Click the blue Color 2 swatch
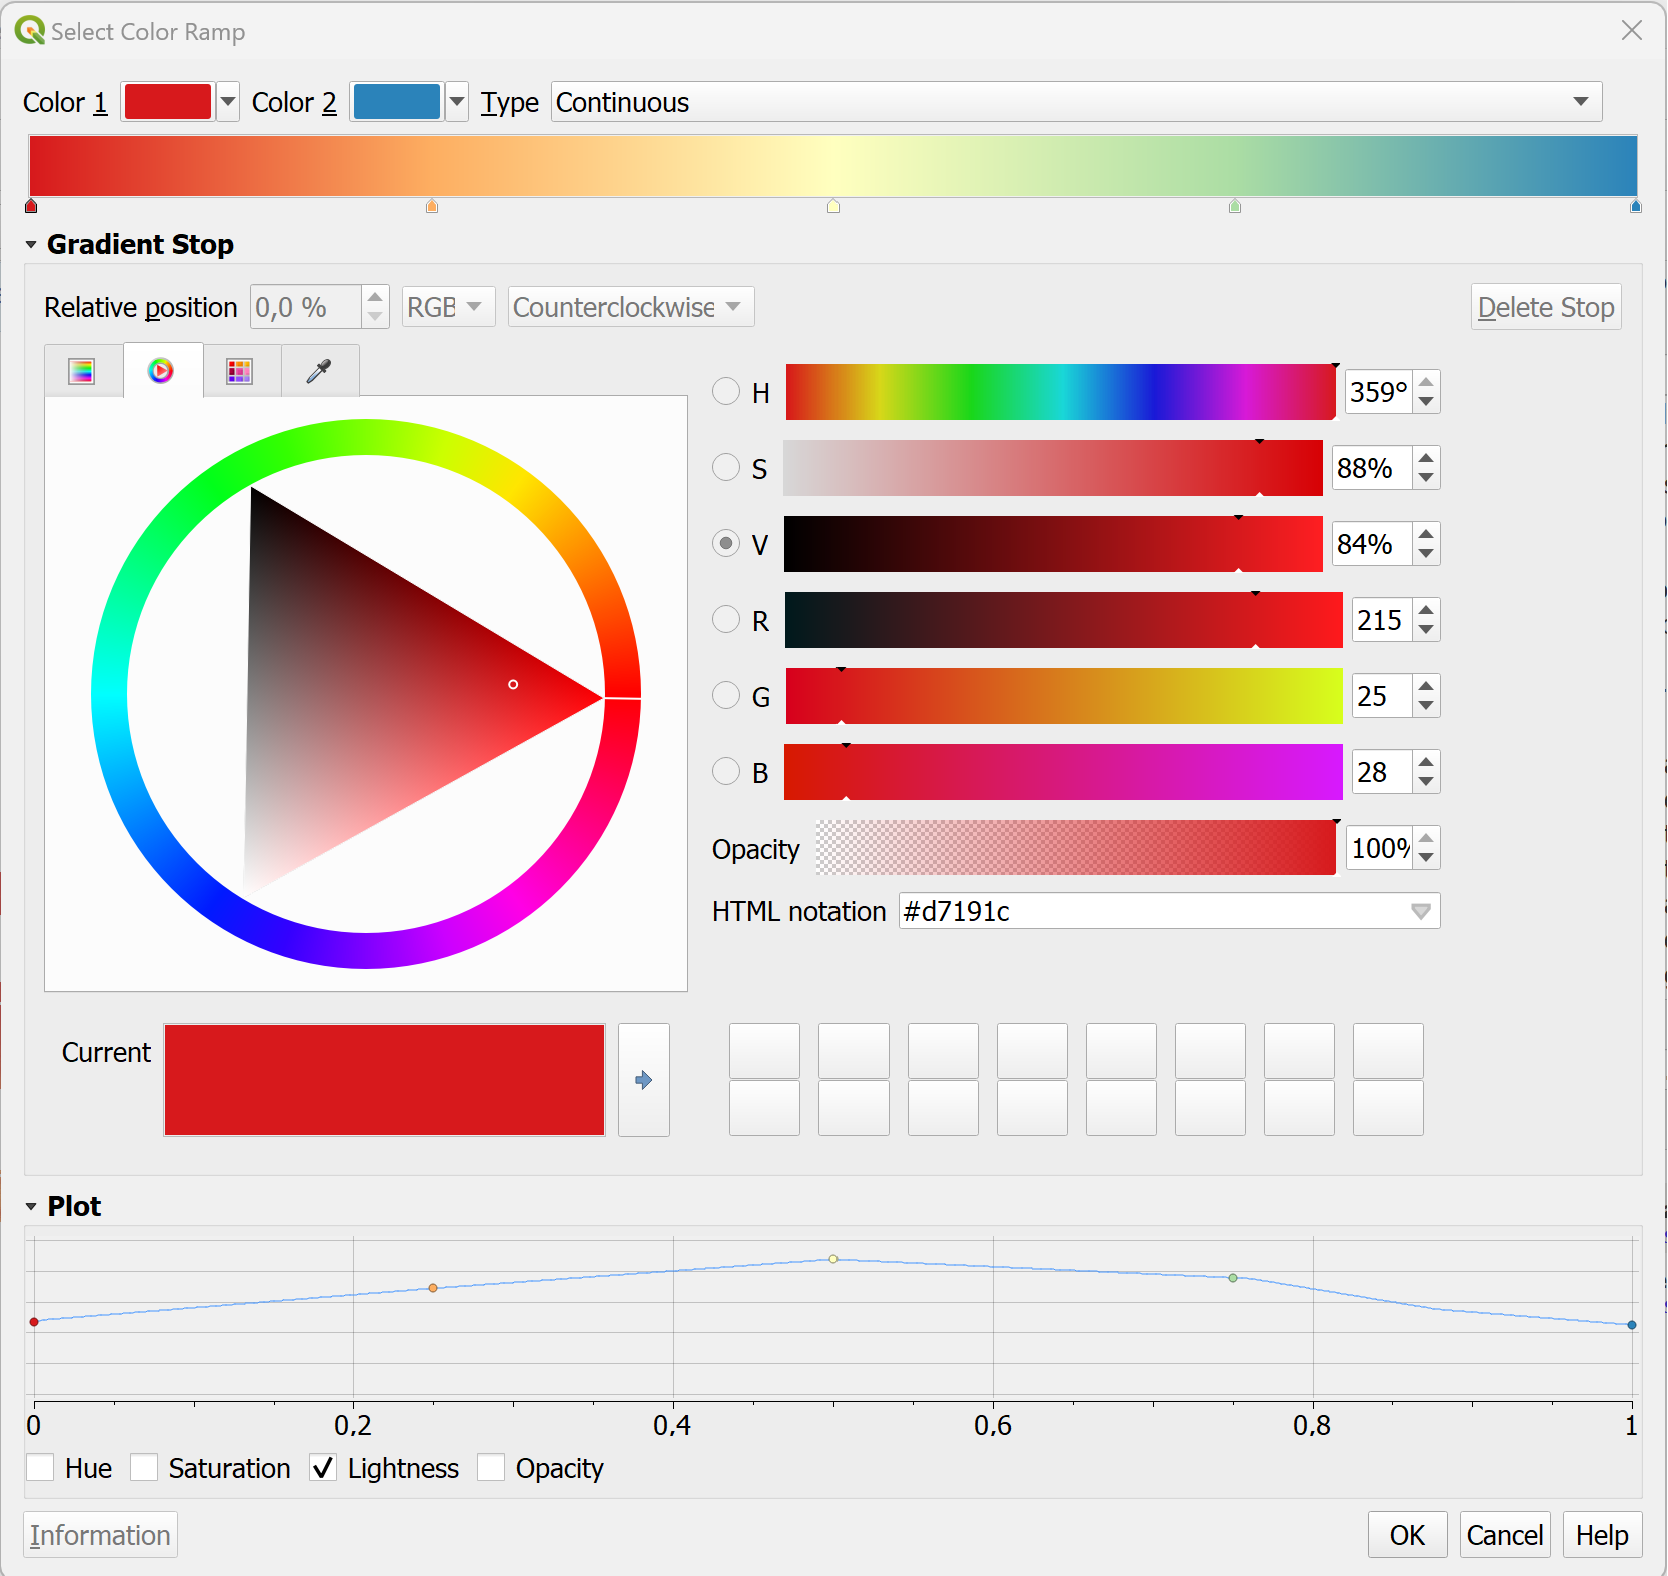This screenshot has width=1668, height=1576. click(397, 102)
